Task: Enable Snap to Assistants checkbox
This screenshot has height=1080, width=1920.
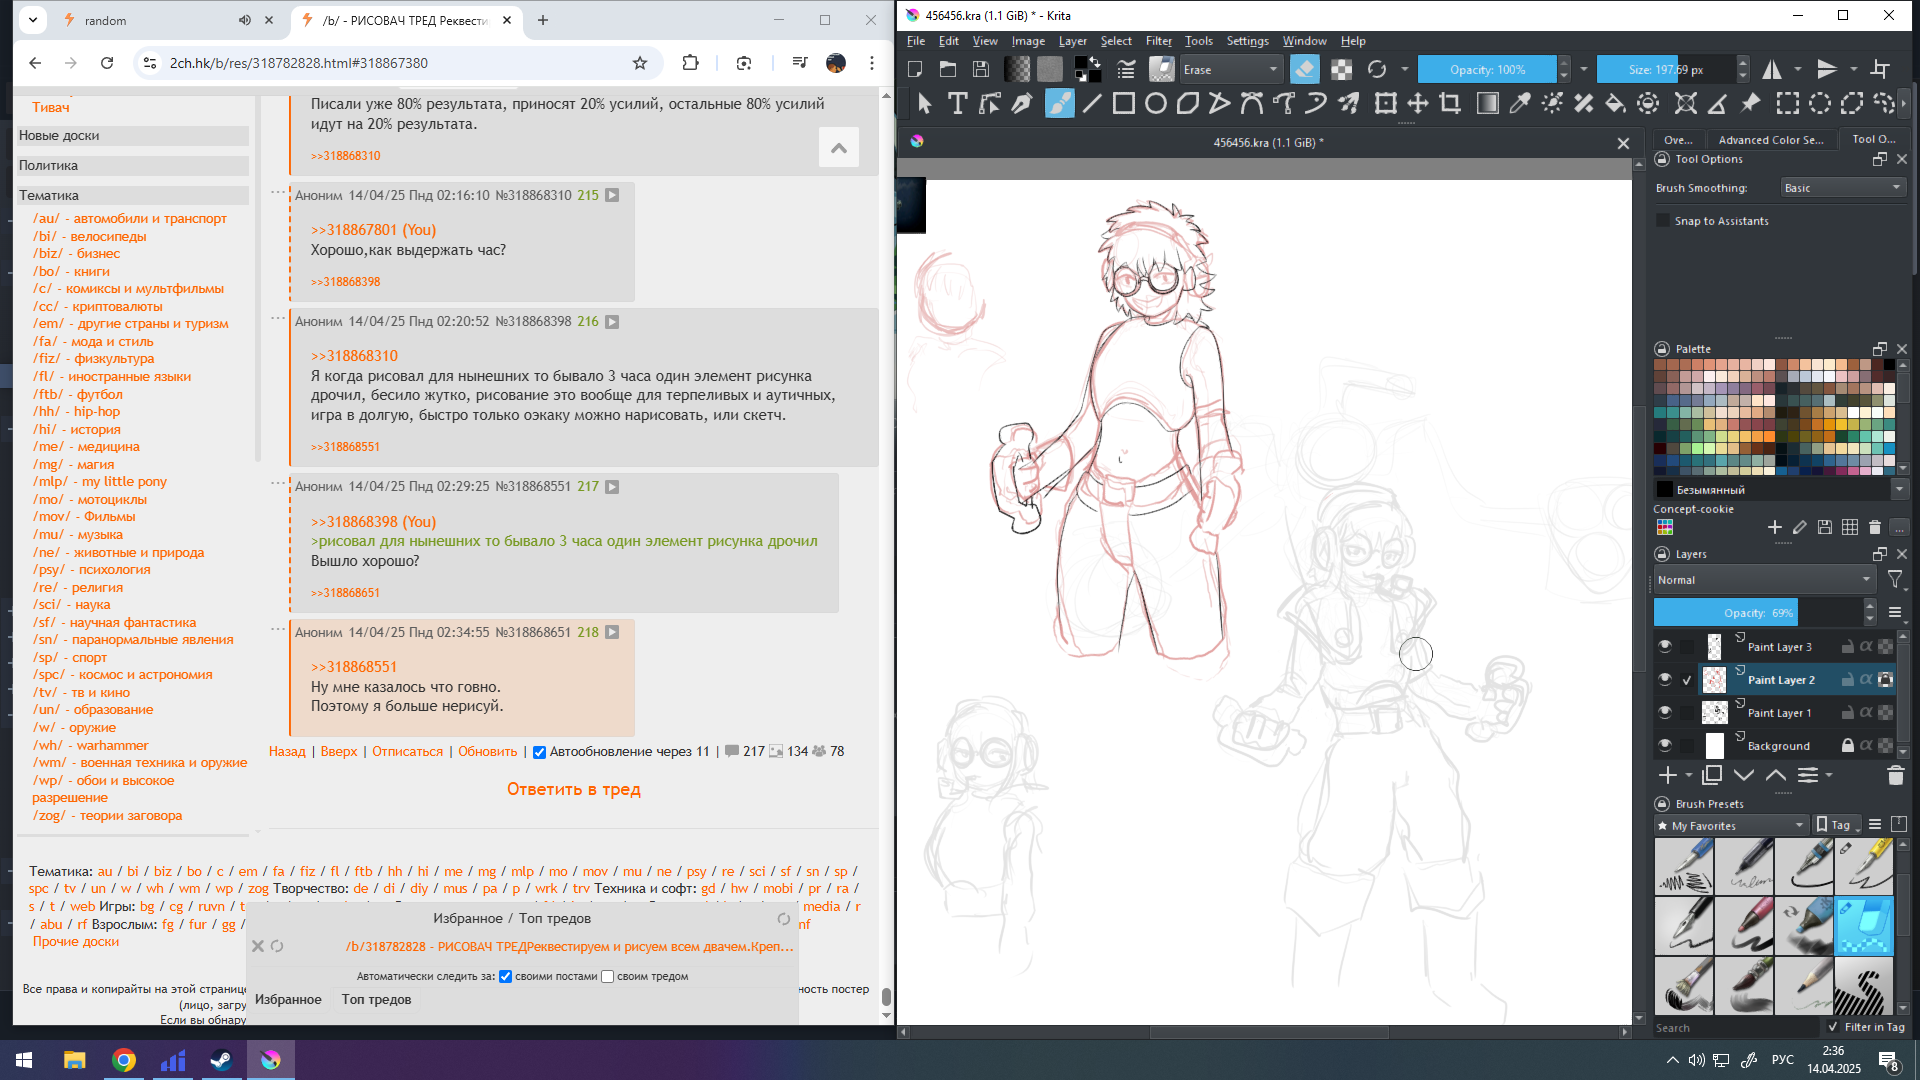Action: [1663, 221]
